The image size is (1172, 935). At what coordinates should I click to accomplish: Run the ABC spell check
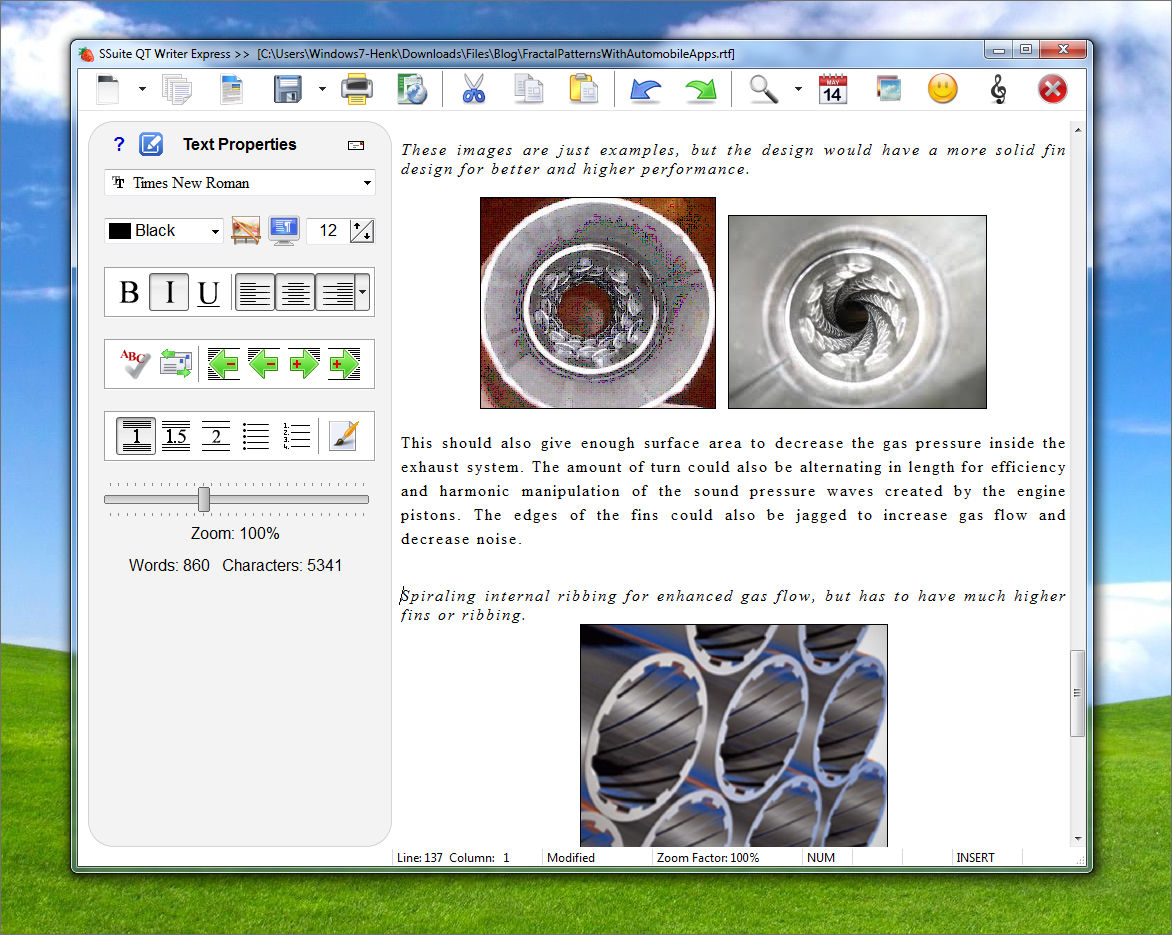click(134, 364)
